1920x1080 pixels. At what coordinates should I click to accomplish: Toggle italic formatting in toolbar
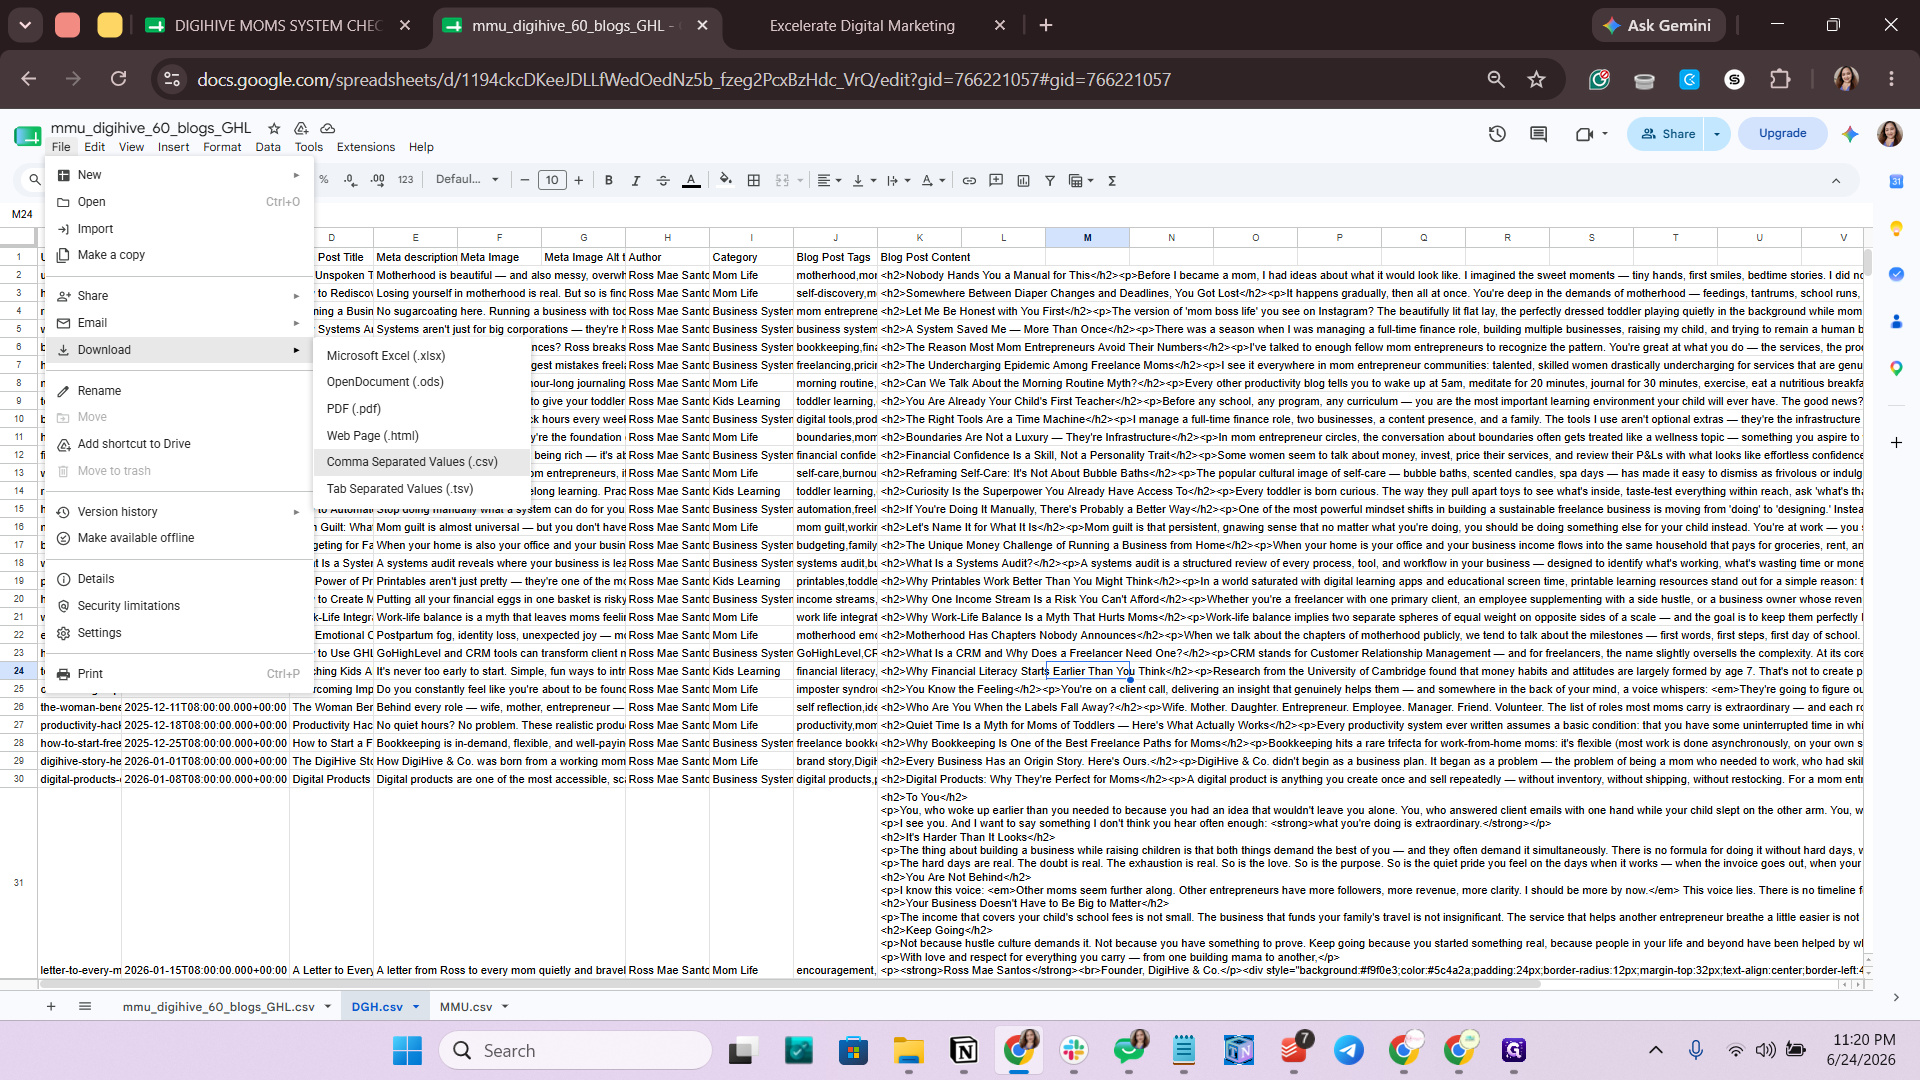pos(635,180)
